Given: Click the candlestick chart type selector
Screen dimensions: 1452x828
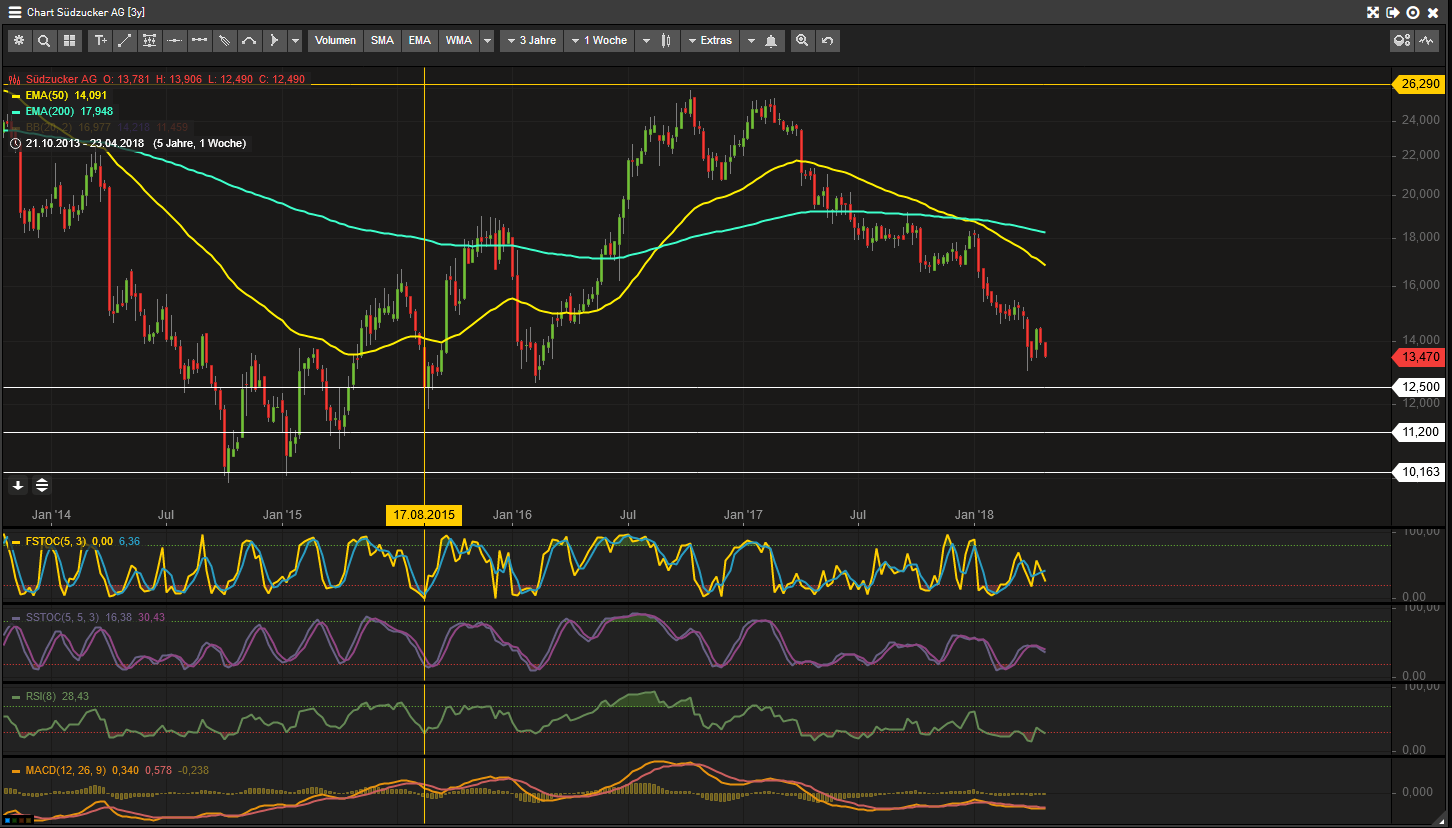Looking at the screenshot, I should click(664, 41).
